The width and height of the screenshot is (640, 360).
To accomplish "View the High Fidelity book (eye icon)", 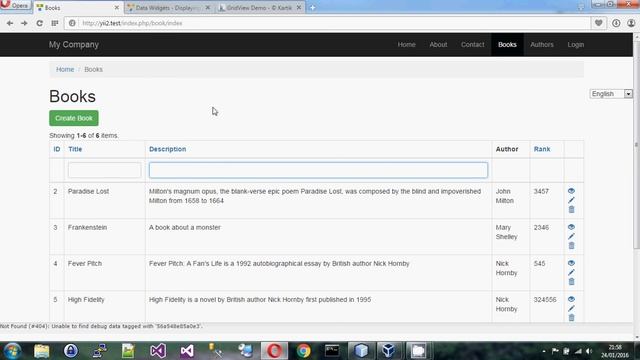I will click(571, 299).
